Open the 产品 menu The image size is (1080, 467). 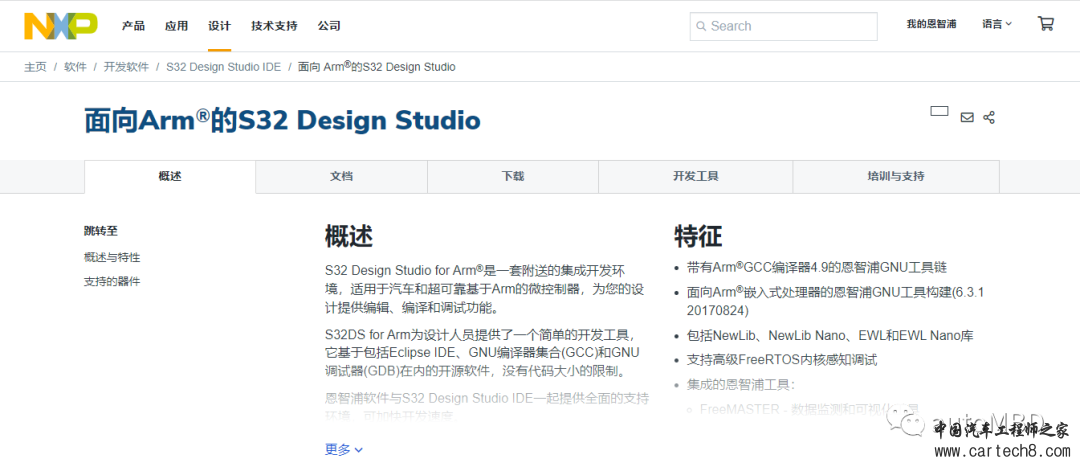[x=133, y=26]
